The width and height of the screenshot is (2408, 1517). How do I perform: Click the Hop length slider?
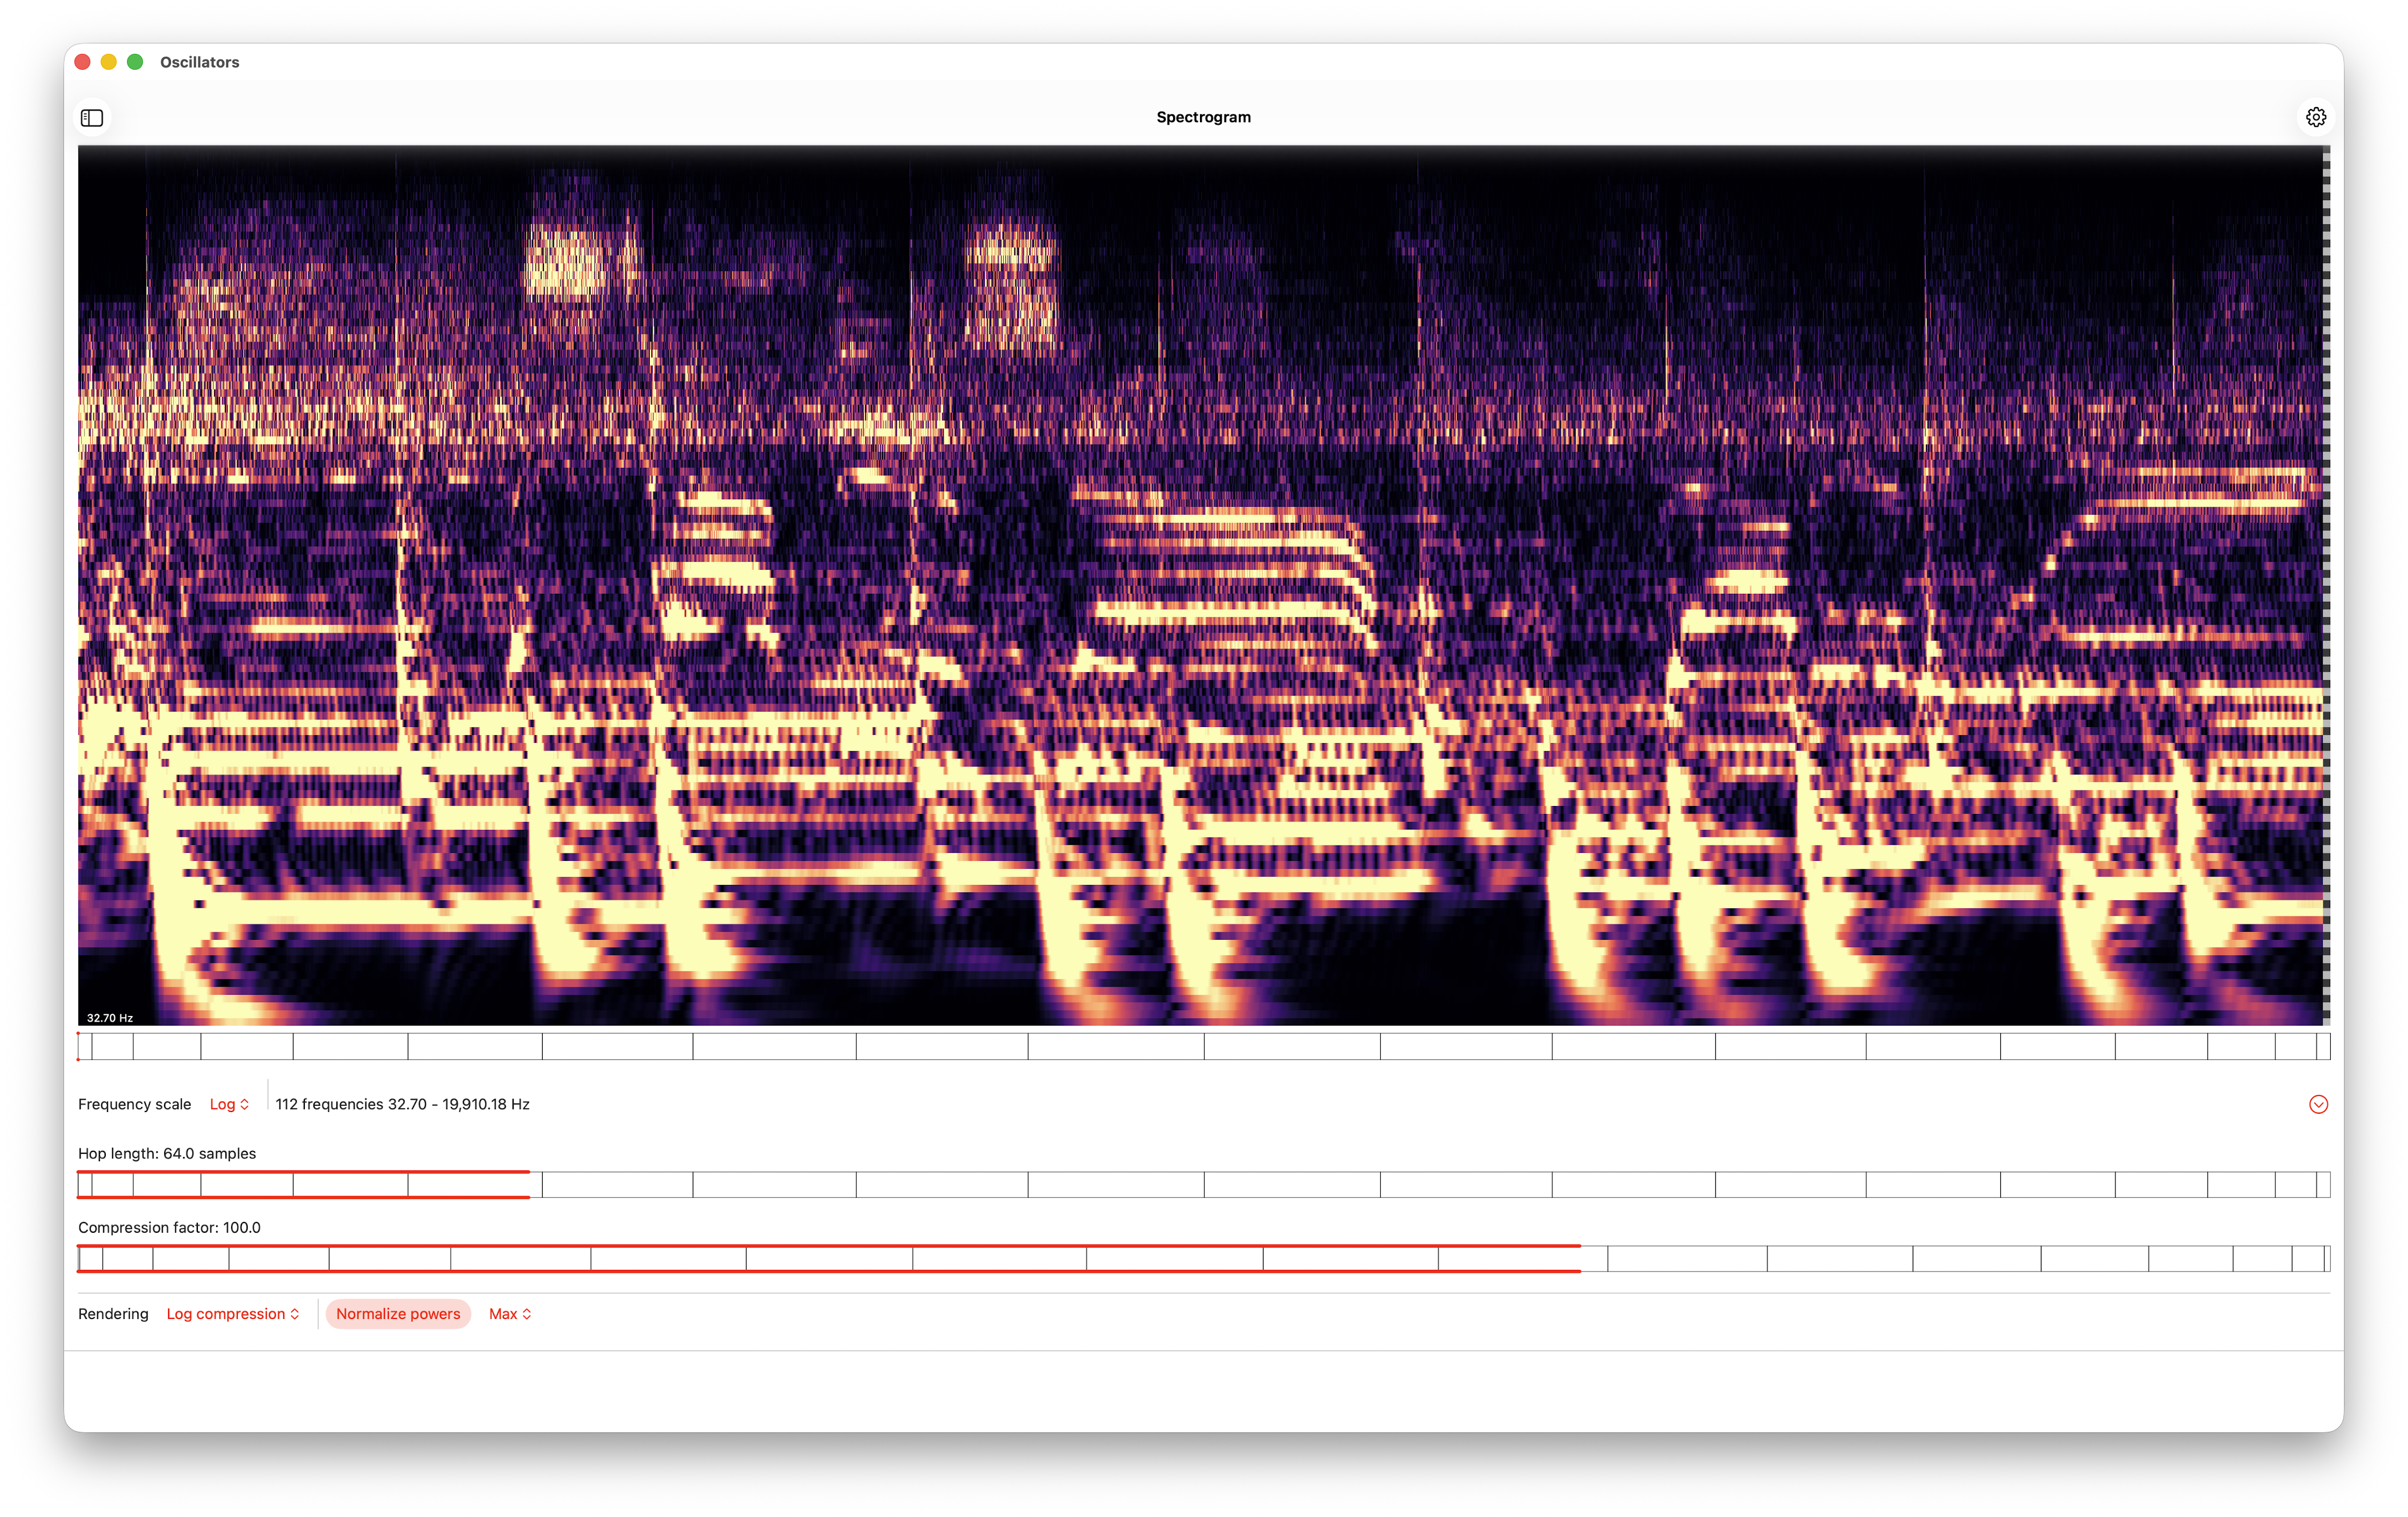[1204, 1184]
